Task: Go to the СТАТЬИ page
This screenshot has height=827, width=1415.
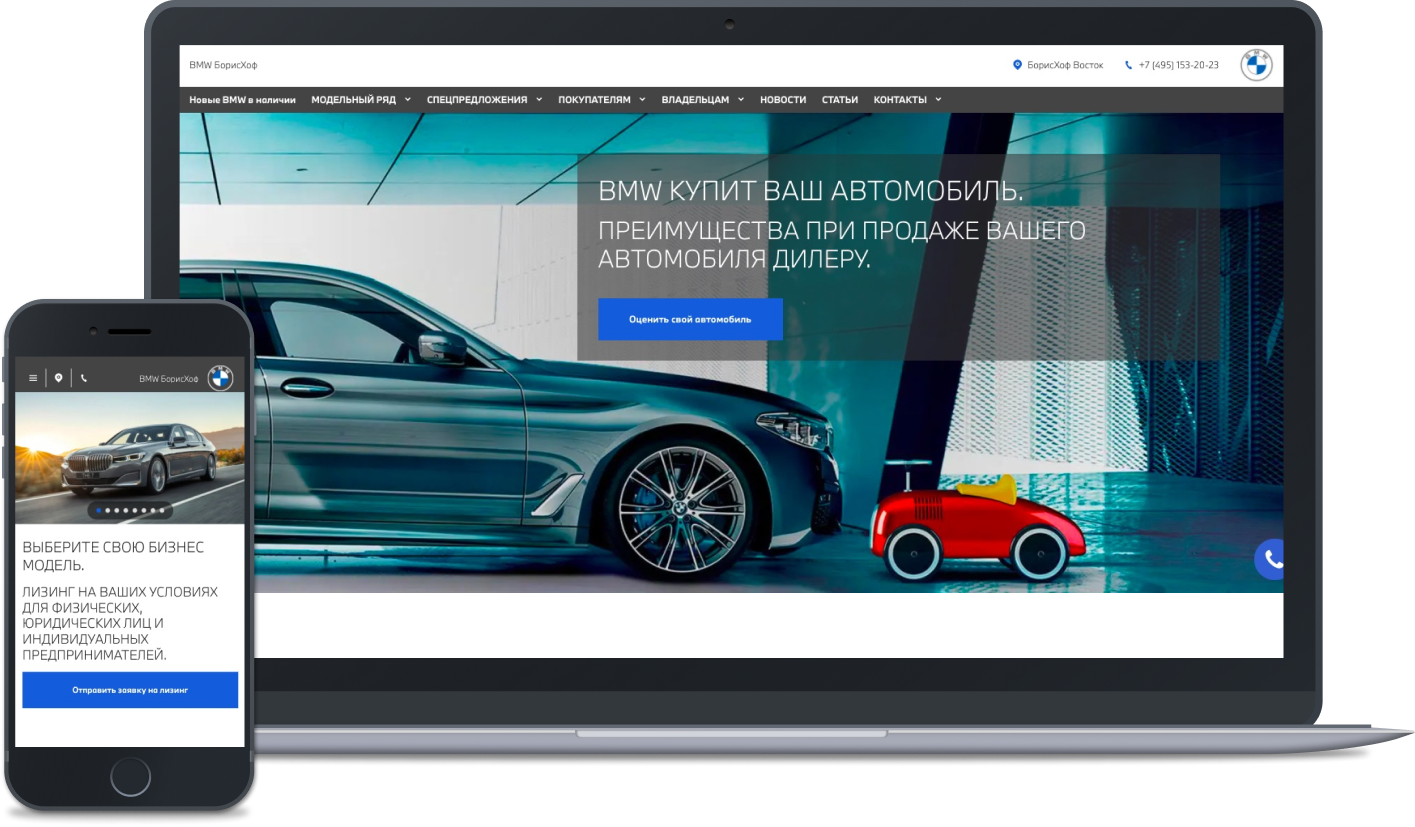Action: [840, 100]
